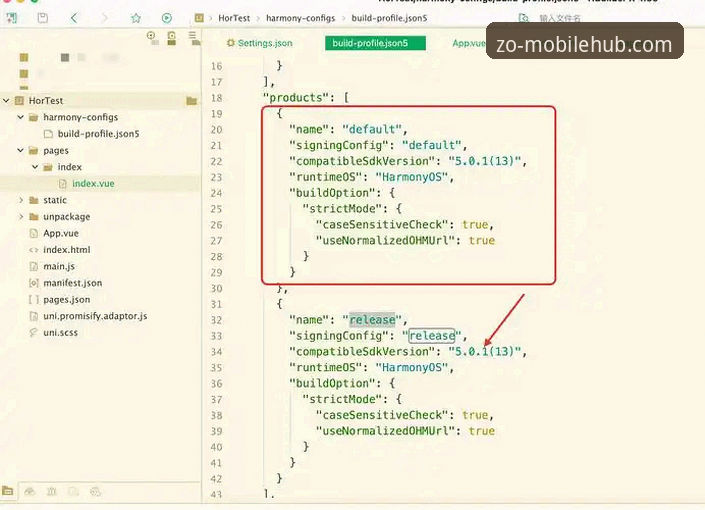Click line number 19 in gutter
705x510 pixels.
(x=216, y=114)
